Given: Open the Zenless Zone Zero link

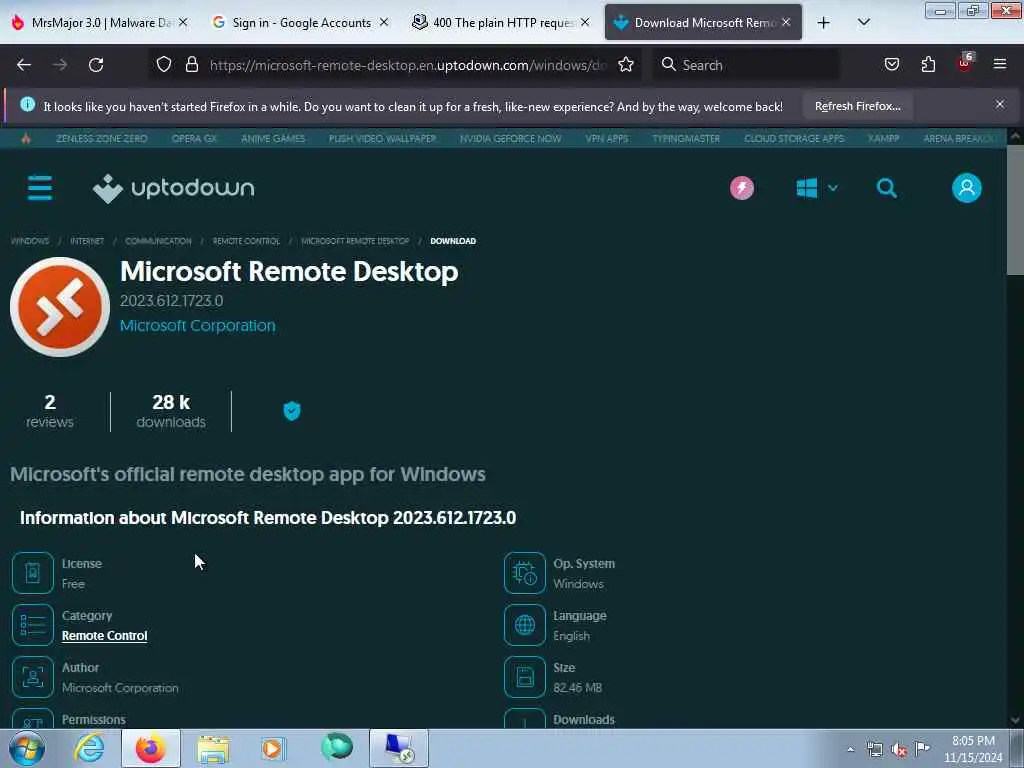Looking at the screenshot, I should 101,138.
